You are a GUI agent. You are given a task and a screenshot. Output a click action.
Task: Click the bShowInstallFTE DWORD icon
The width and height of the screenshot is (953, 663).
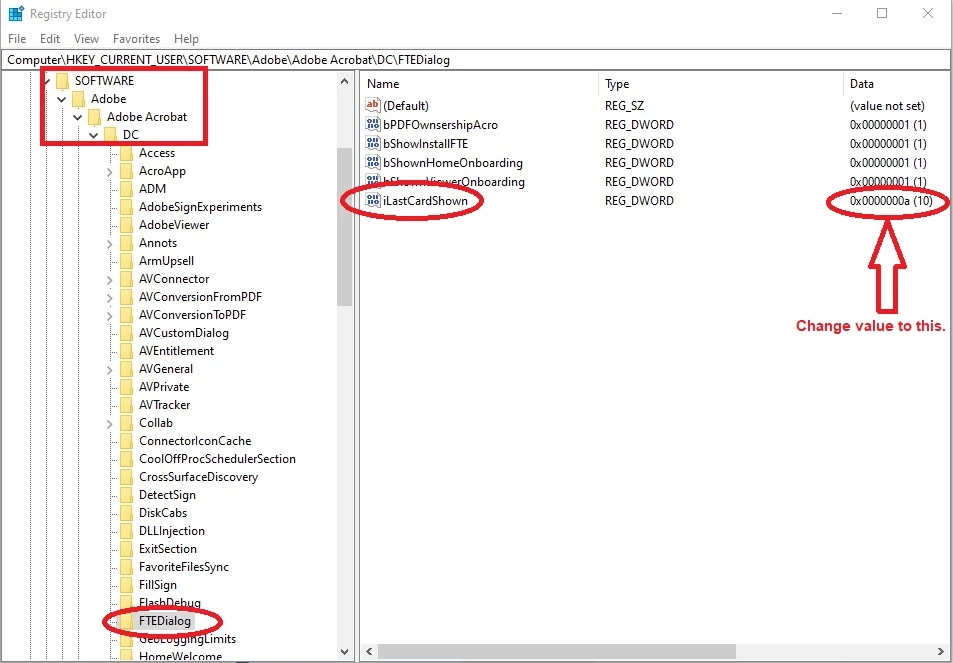click(373, 143)
